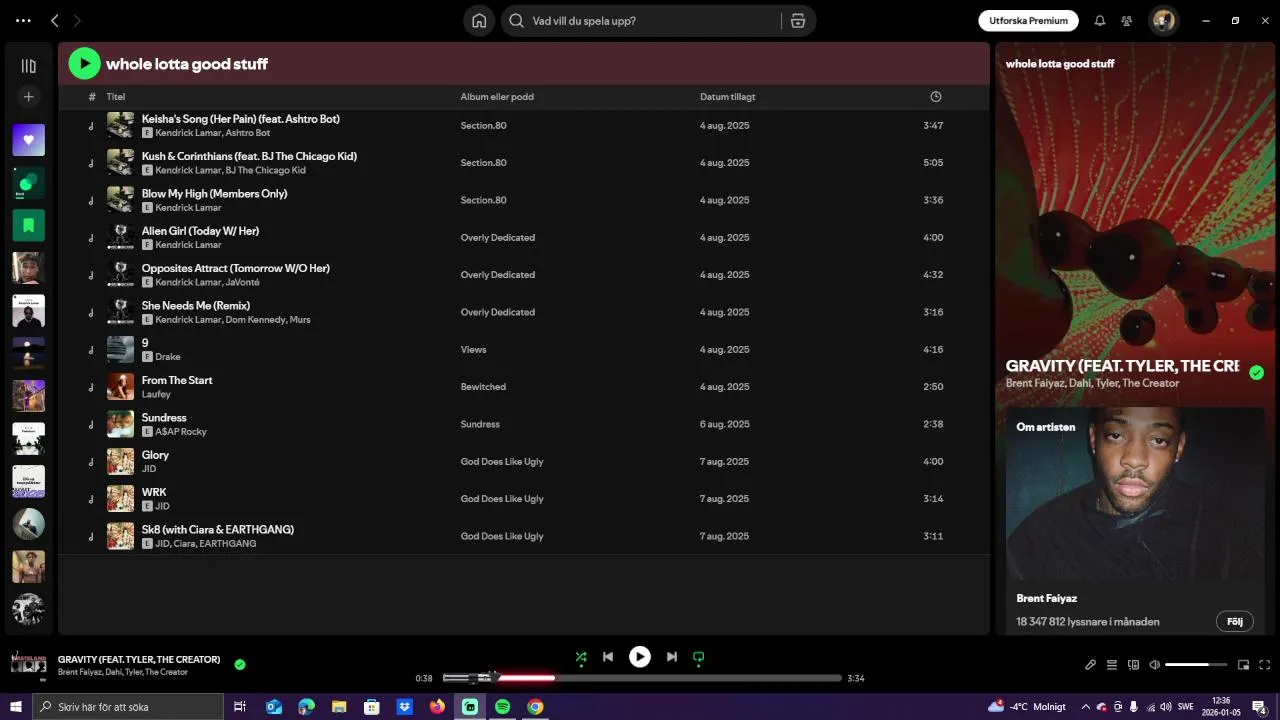Image resolution: width=1280 pixels, height=720 pixels.
Task: Open the miniplayer icon
Action: click(x=1243, y=665)
